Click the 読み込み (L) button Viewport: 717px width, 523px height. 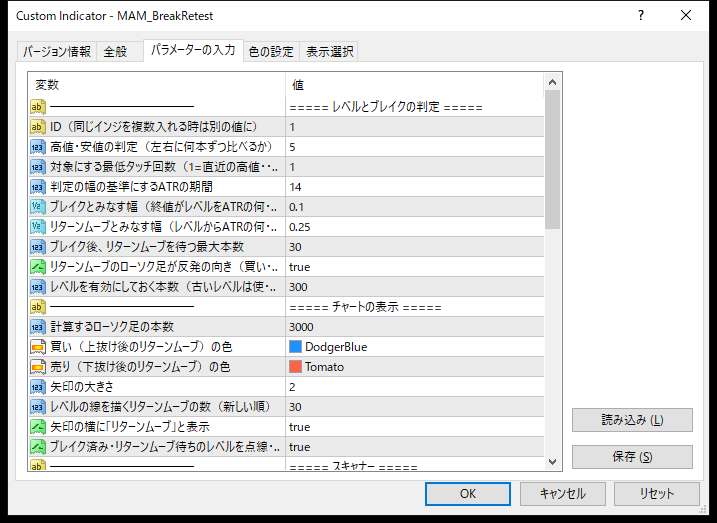632,420
